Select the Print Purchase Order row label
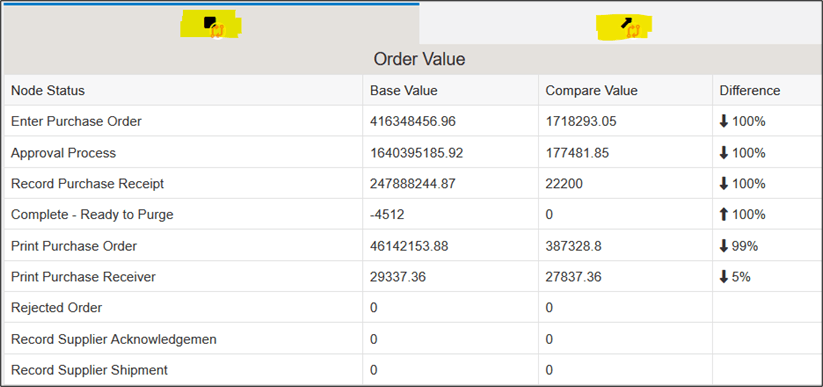This screenshot has height=387, width=823. tap(74, 246)
